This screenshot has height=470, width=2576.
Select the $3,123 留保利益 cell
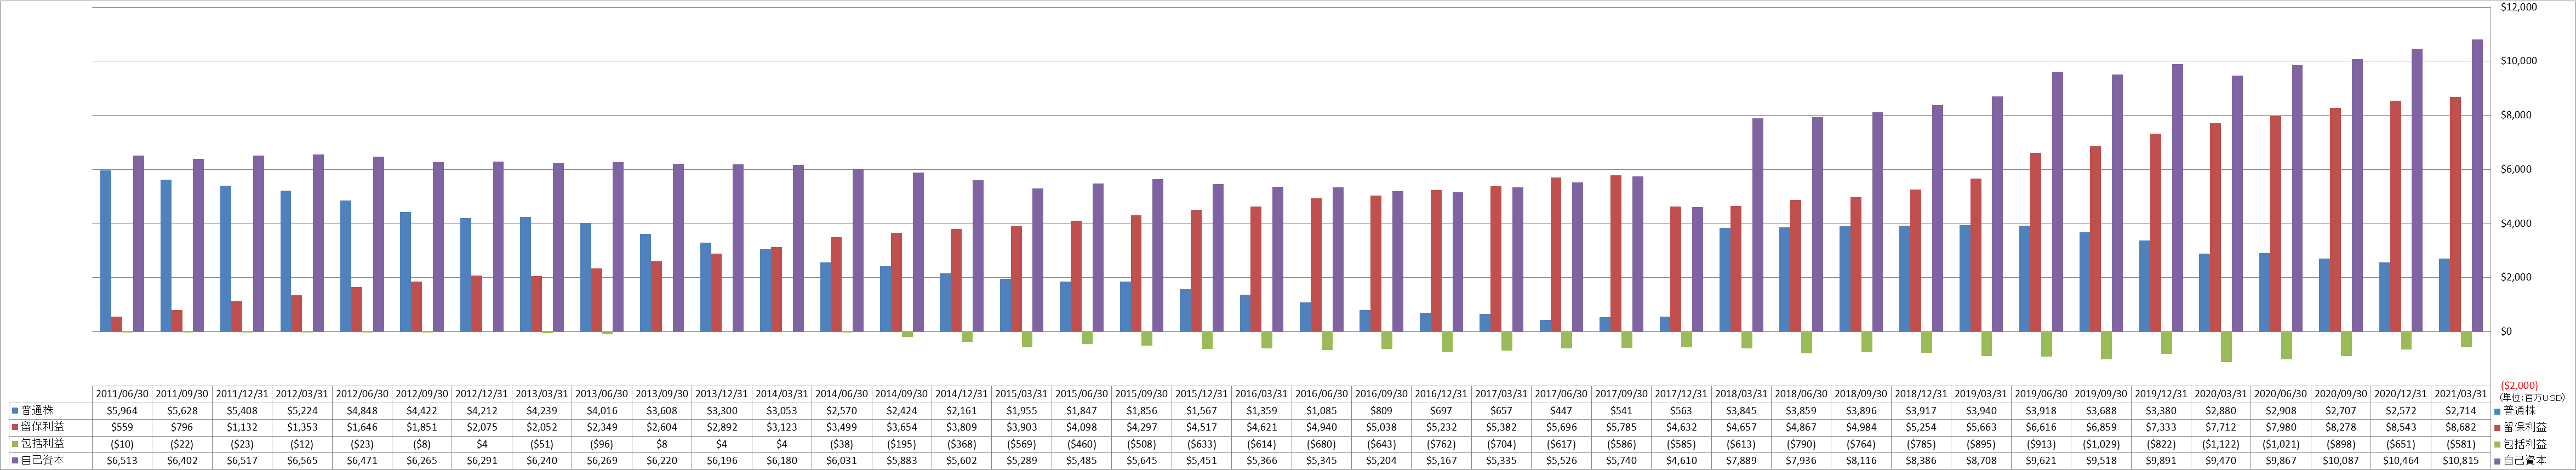point(782,427)
